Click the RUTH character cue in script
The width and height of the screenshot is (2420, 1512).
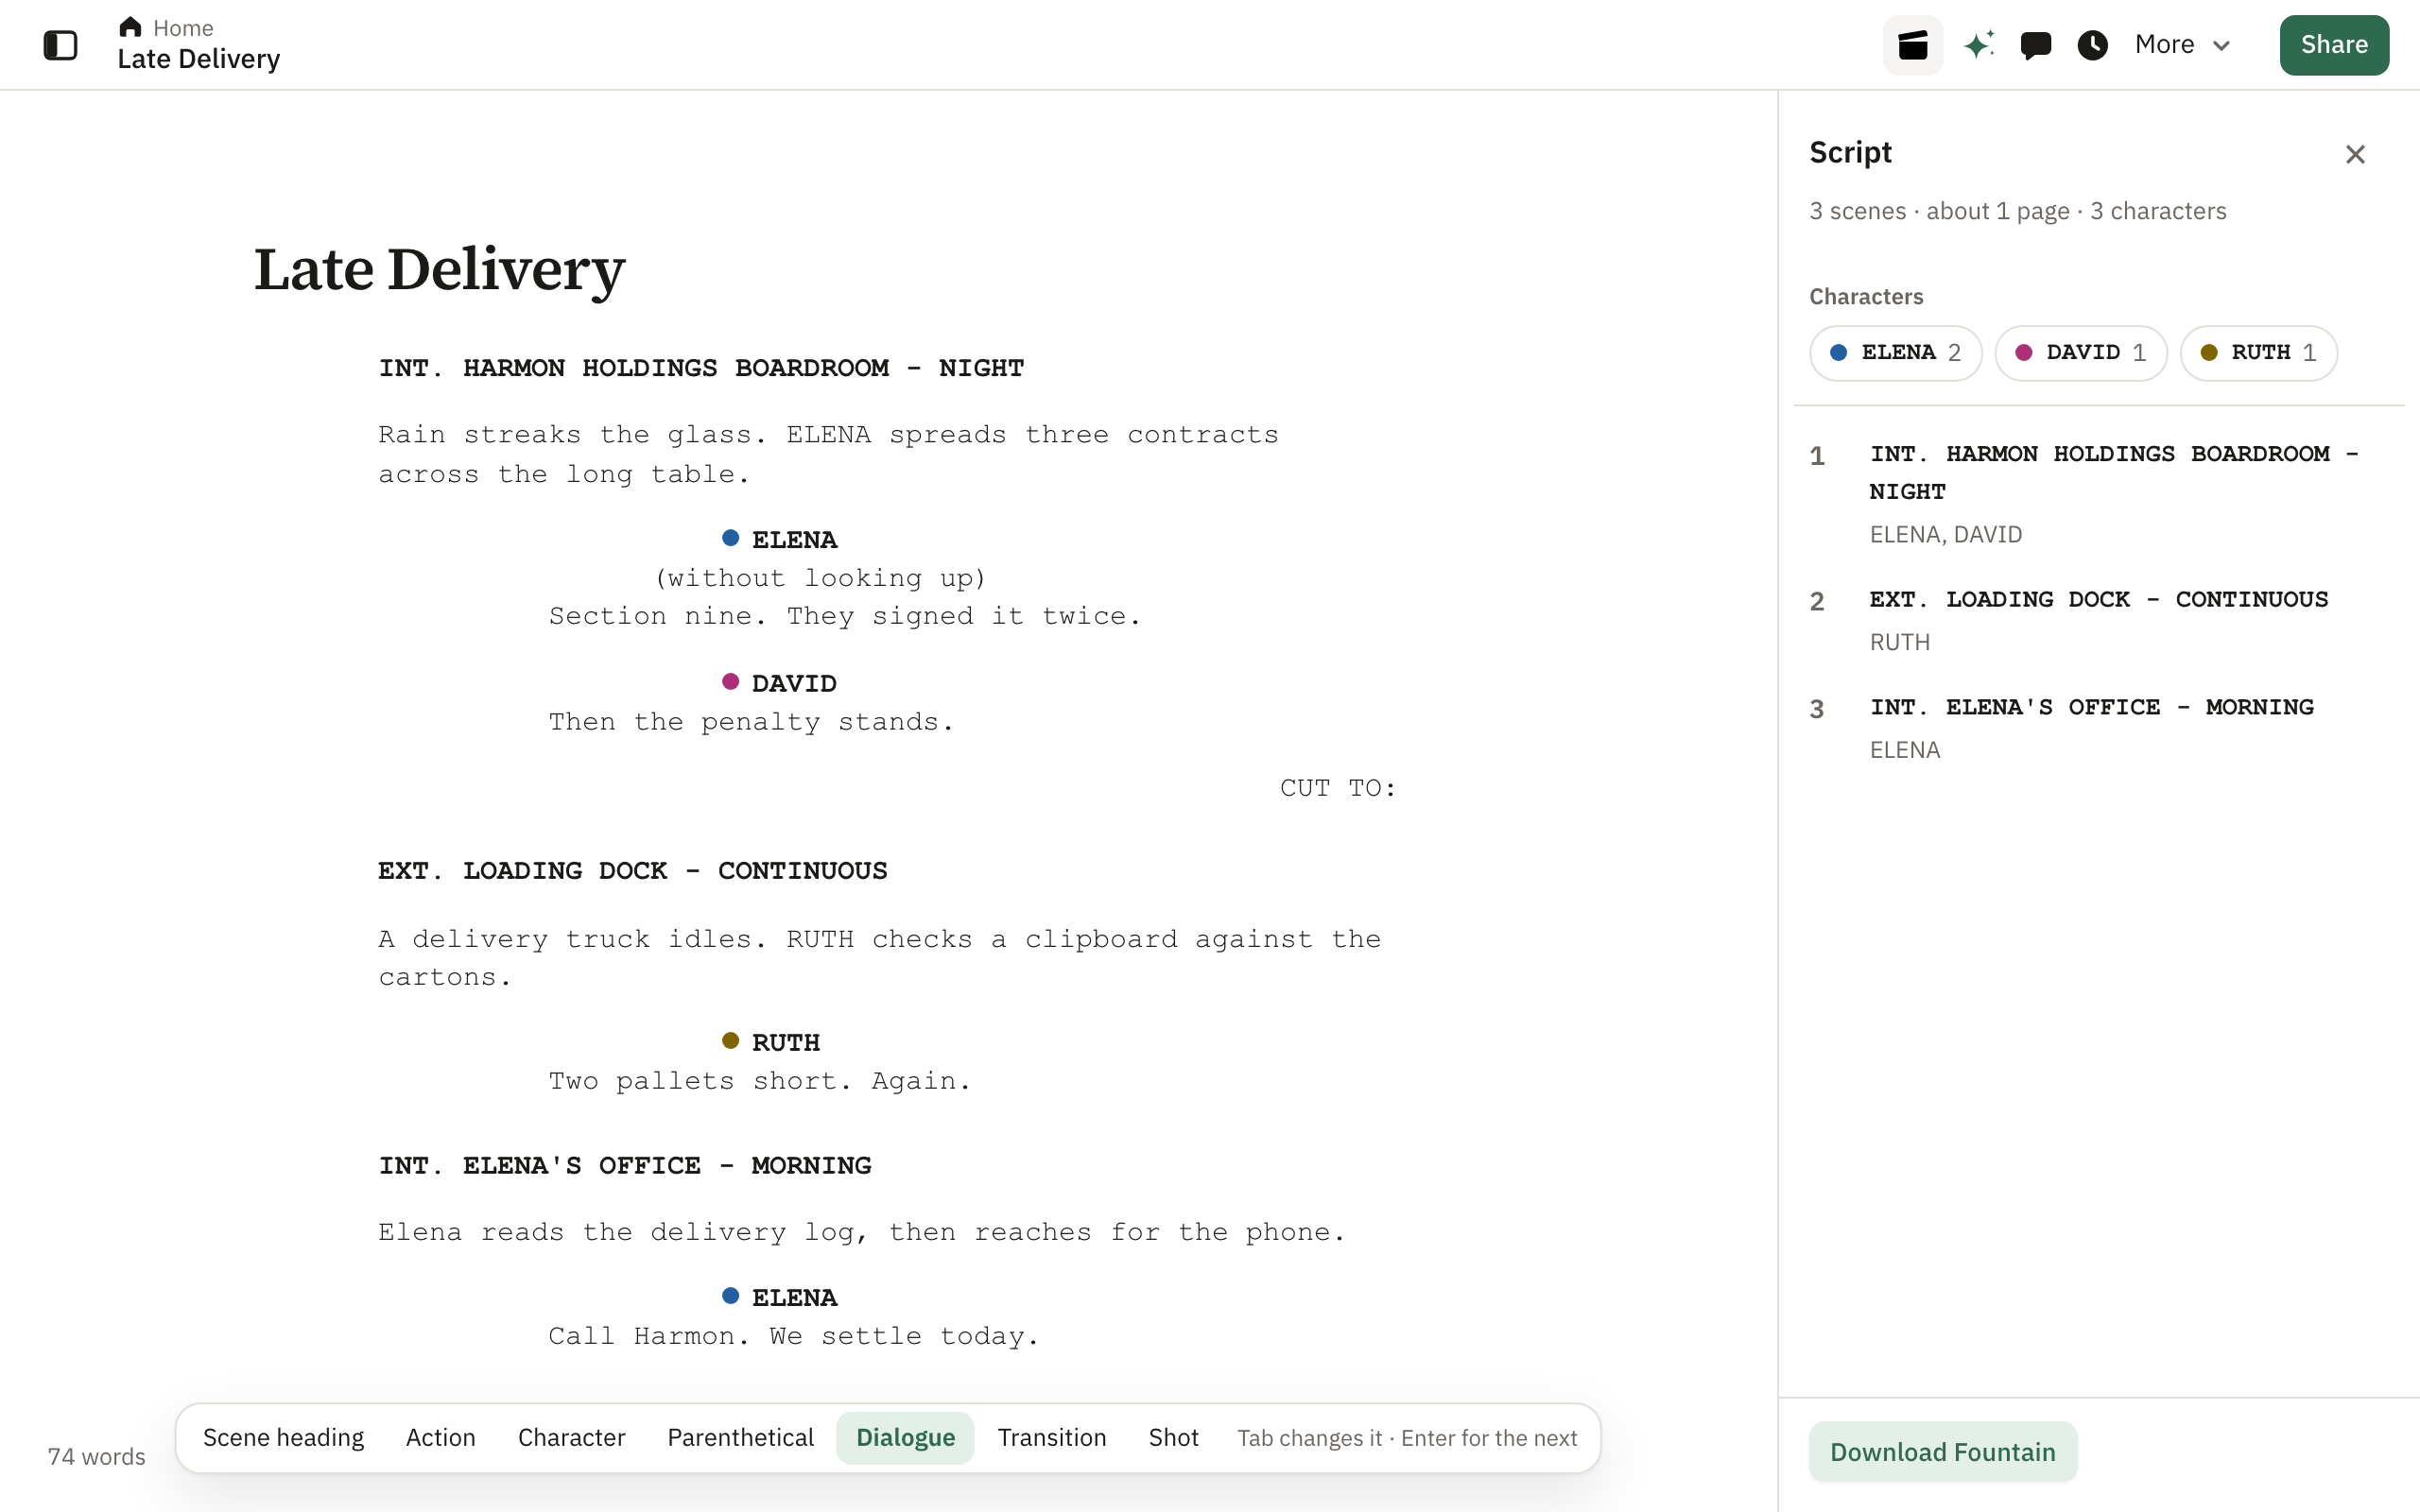pyautogui.click(x=785, y=1043)
